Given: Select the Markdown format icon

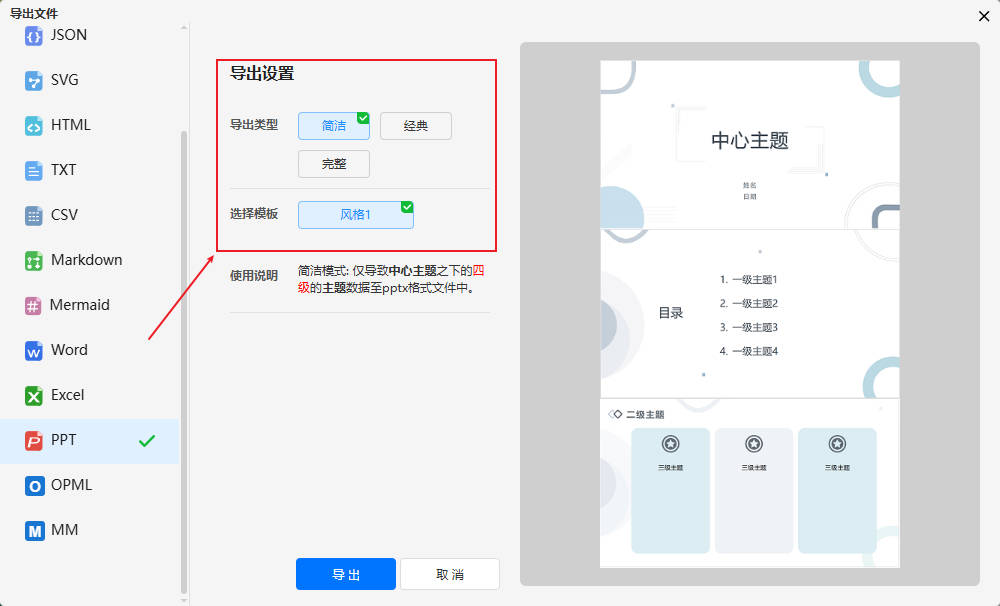Looking at the screenshot, I should point(34,260).
